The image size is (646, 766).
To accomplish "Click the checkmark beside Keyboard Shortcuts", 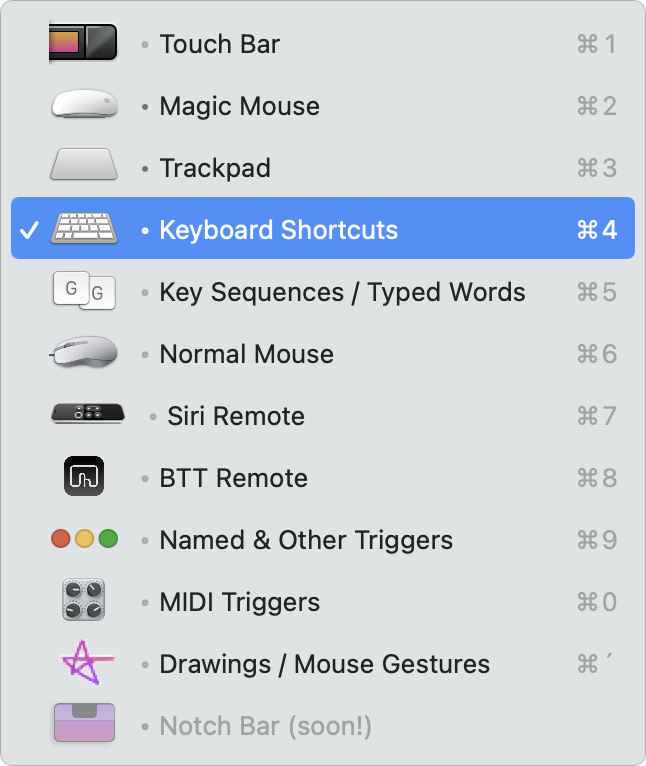I will coord(29,230).
